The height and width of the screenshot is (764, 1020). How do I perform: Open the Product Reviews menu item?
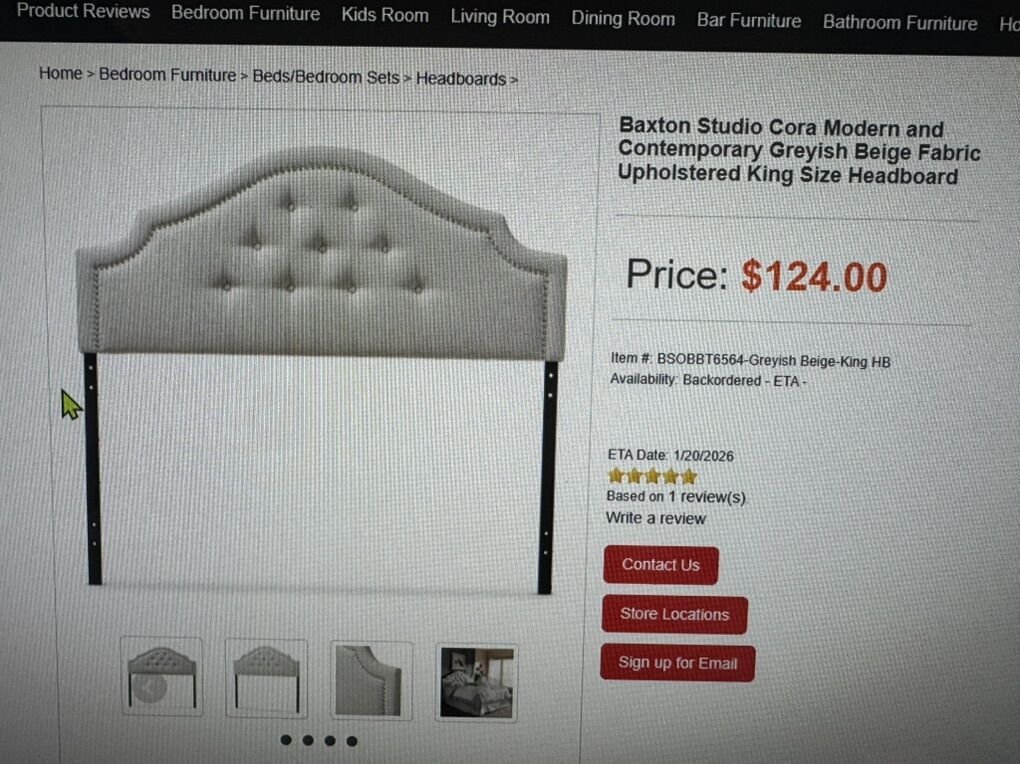point(83,12)
